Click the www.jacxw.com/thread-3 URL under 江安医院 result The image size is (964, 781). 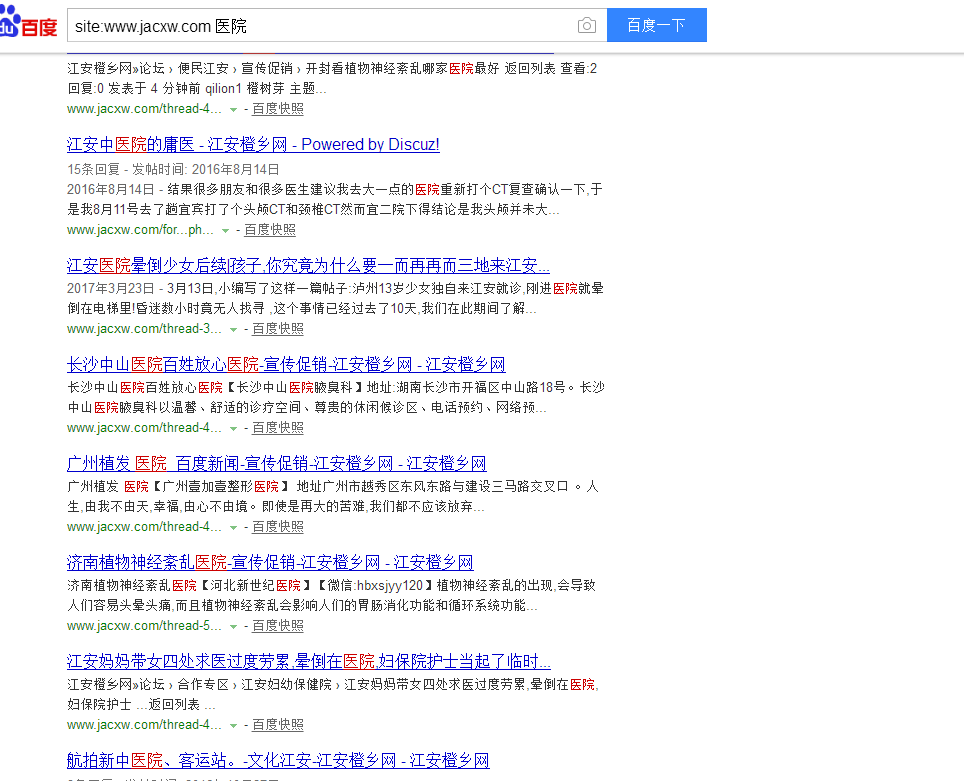tap(143, 328)
